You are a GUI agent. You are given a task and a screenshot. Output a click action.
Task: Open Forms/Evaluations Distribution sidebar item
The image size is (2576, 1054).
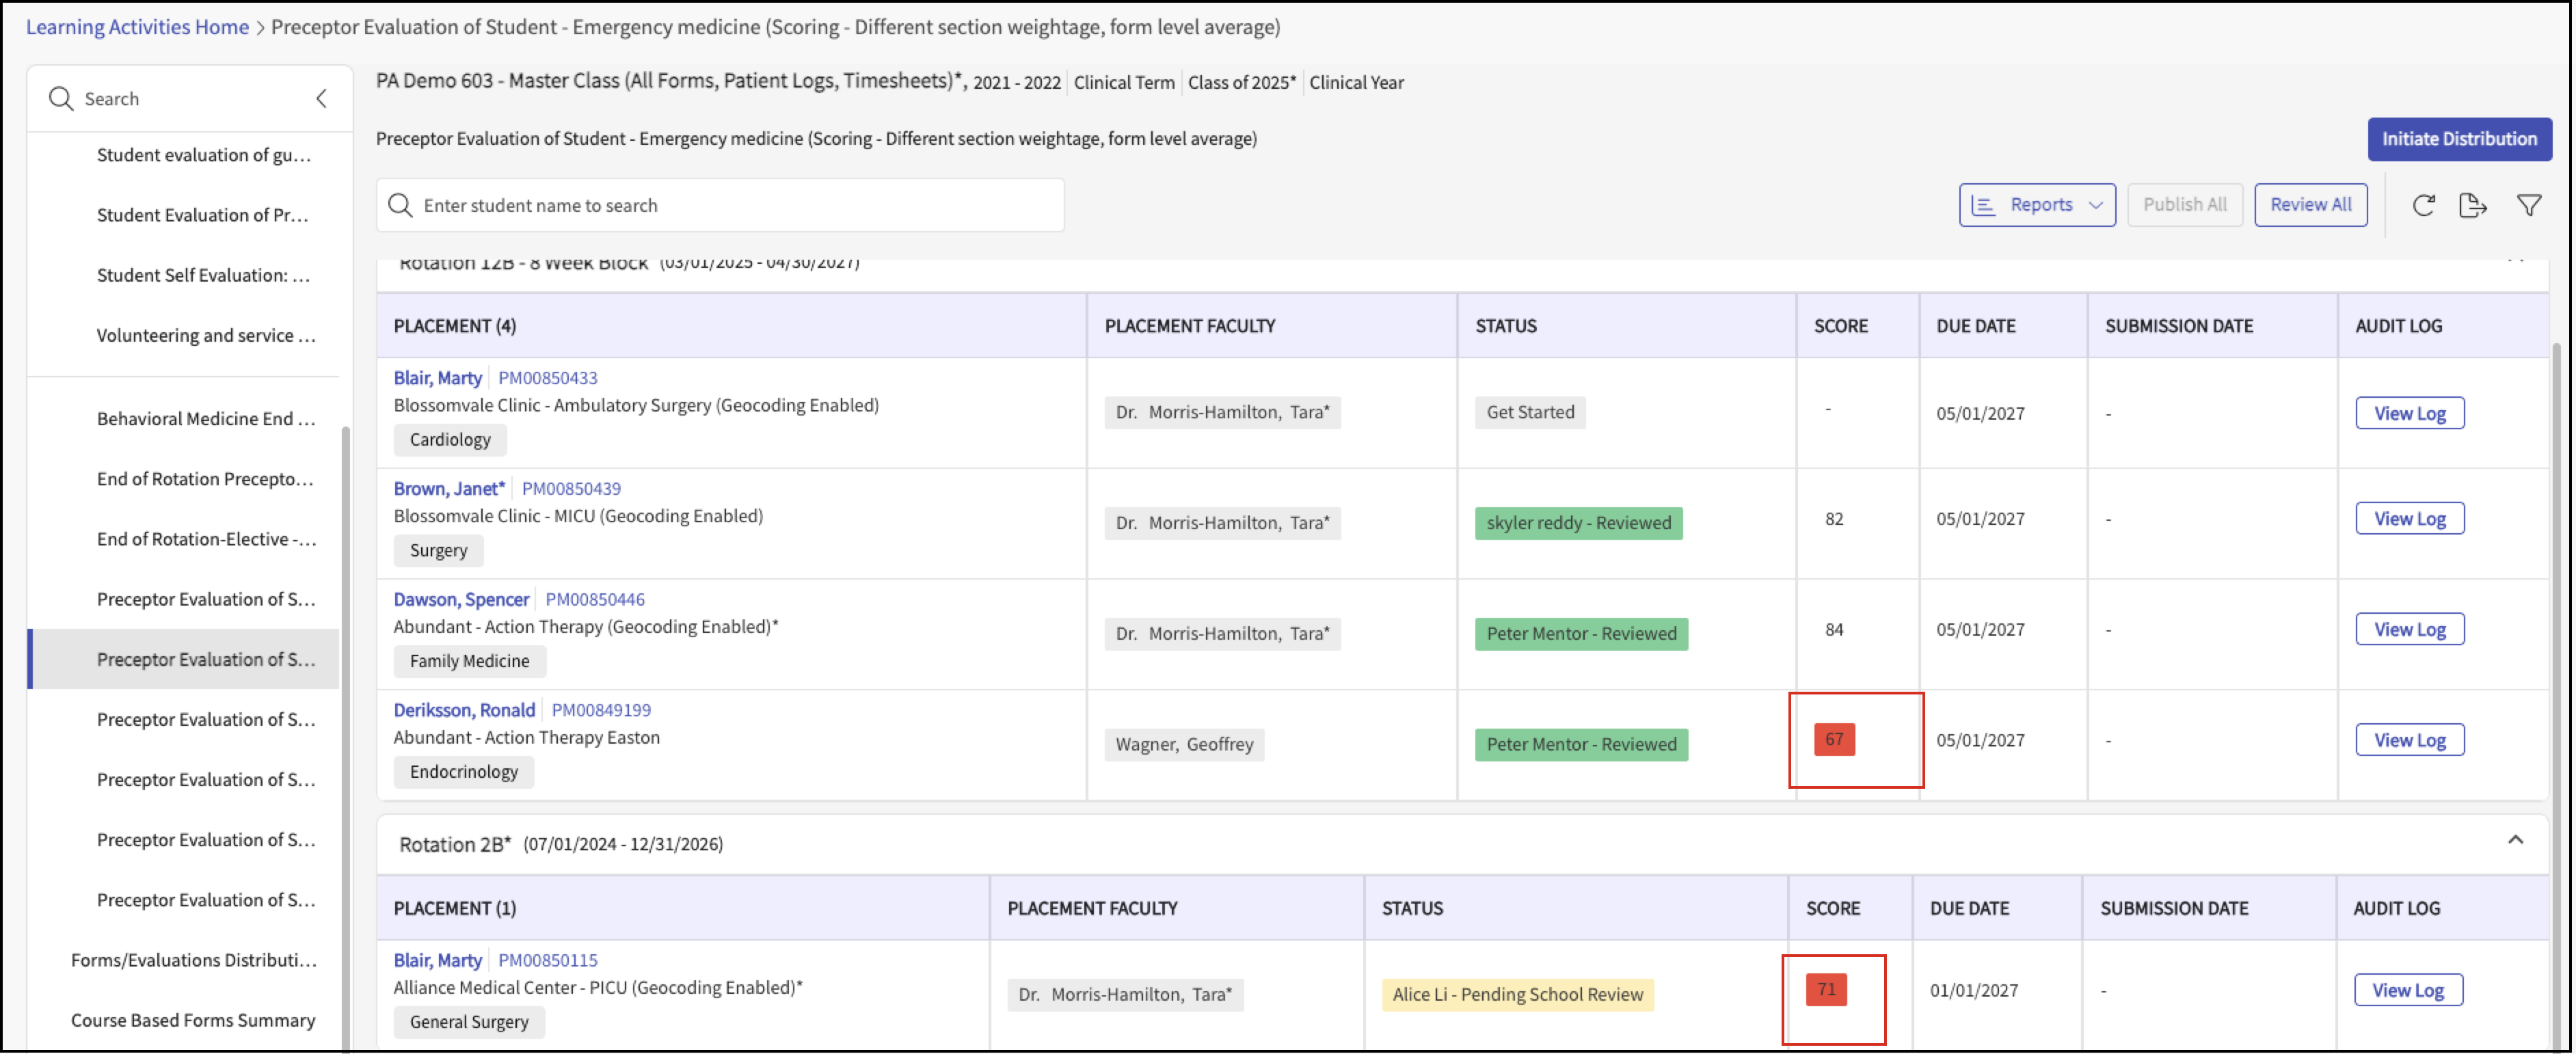193,960
